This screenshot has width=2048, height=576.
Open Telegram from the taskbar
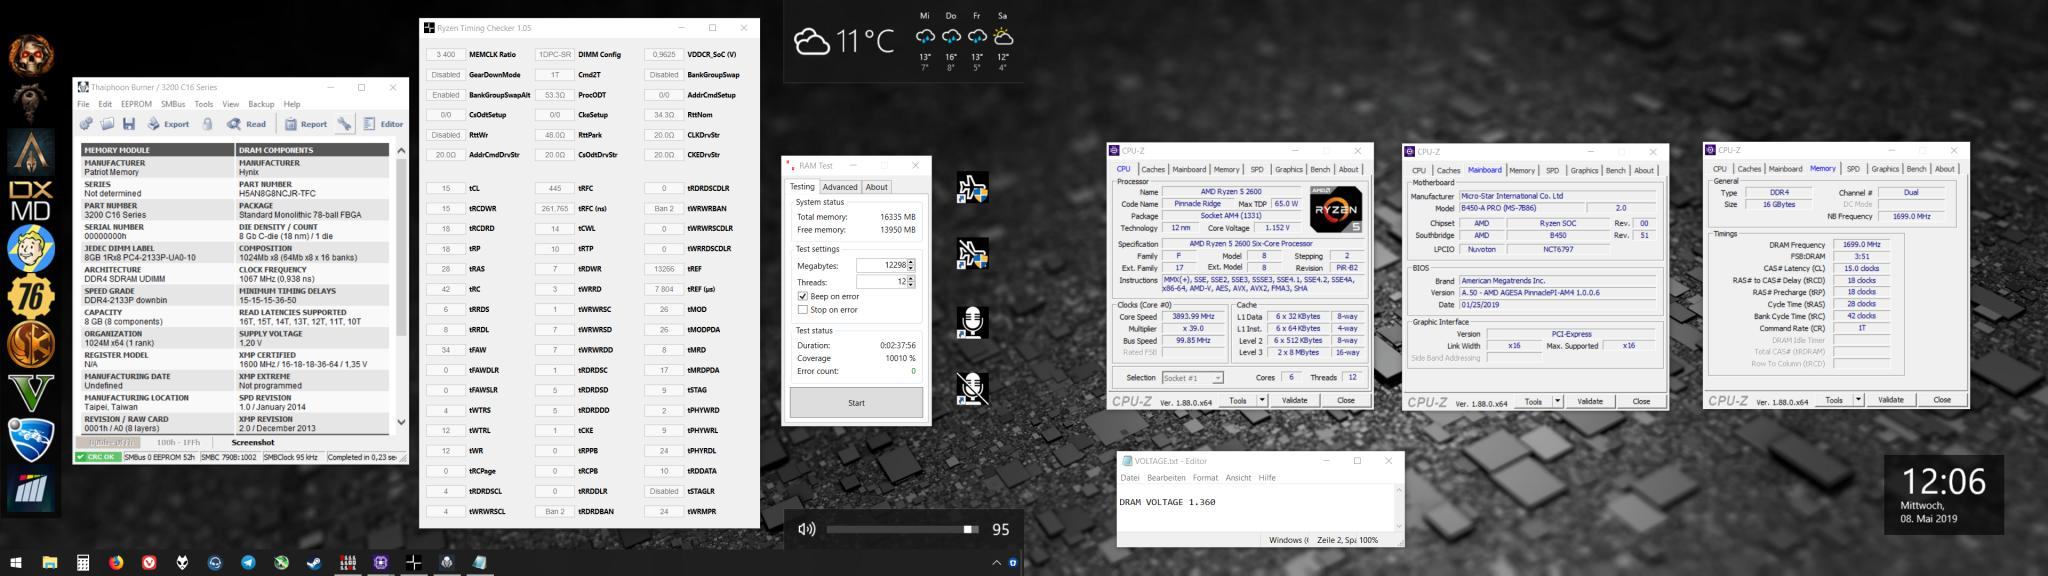[x=248, y=563]
